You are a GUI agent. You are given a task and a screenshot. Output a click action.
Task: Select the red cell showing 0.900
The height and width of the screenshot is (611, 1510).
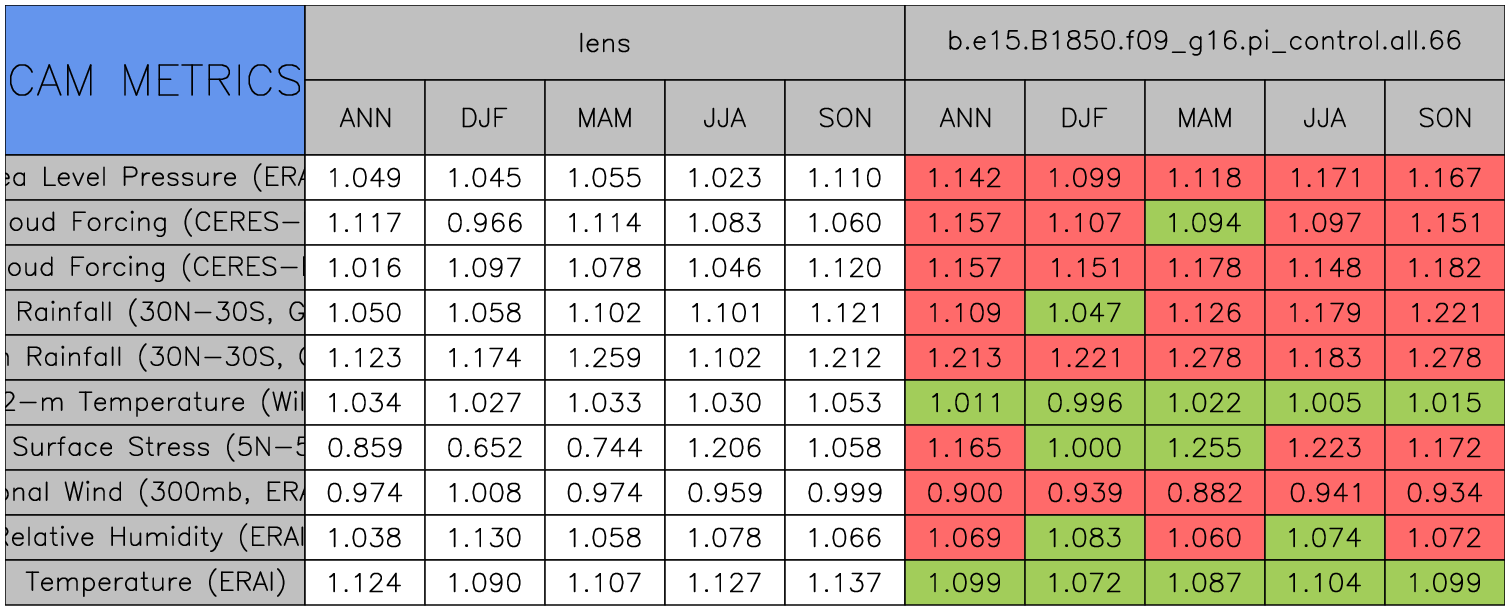964,493
